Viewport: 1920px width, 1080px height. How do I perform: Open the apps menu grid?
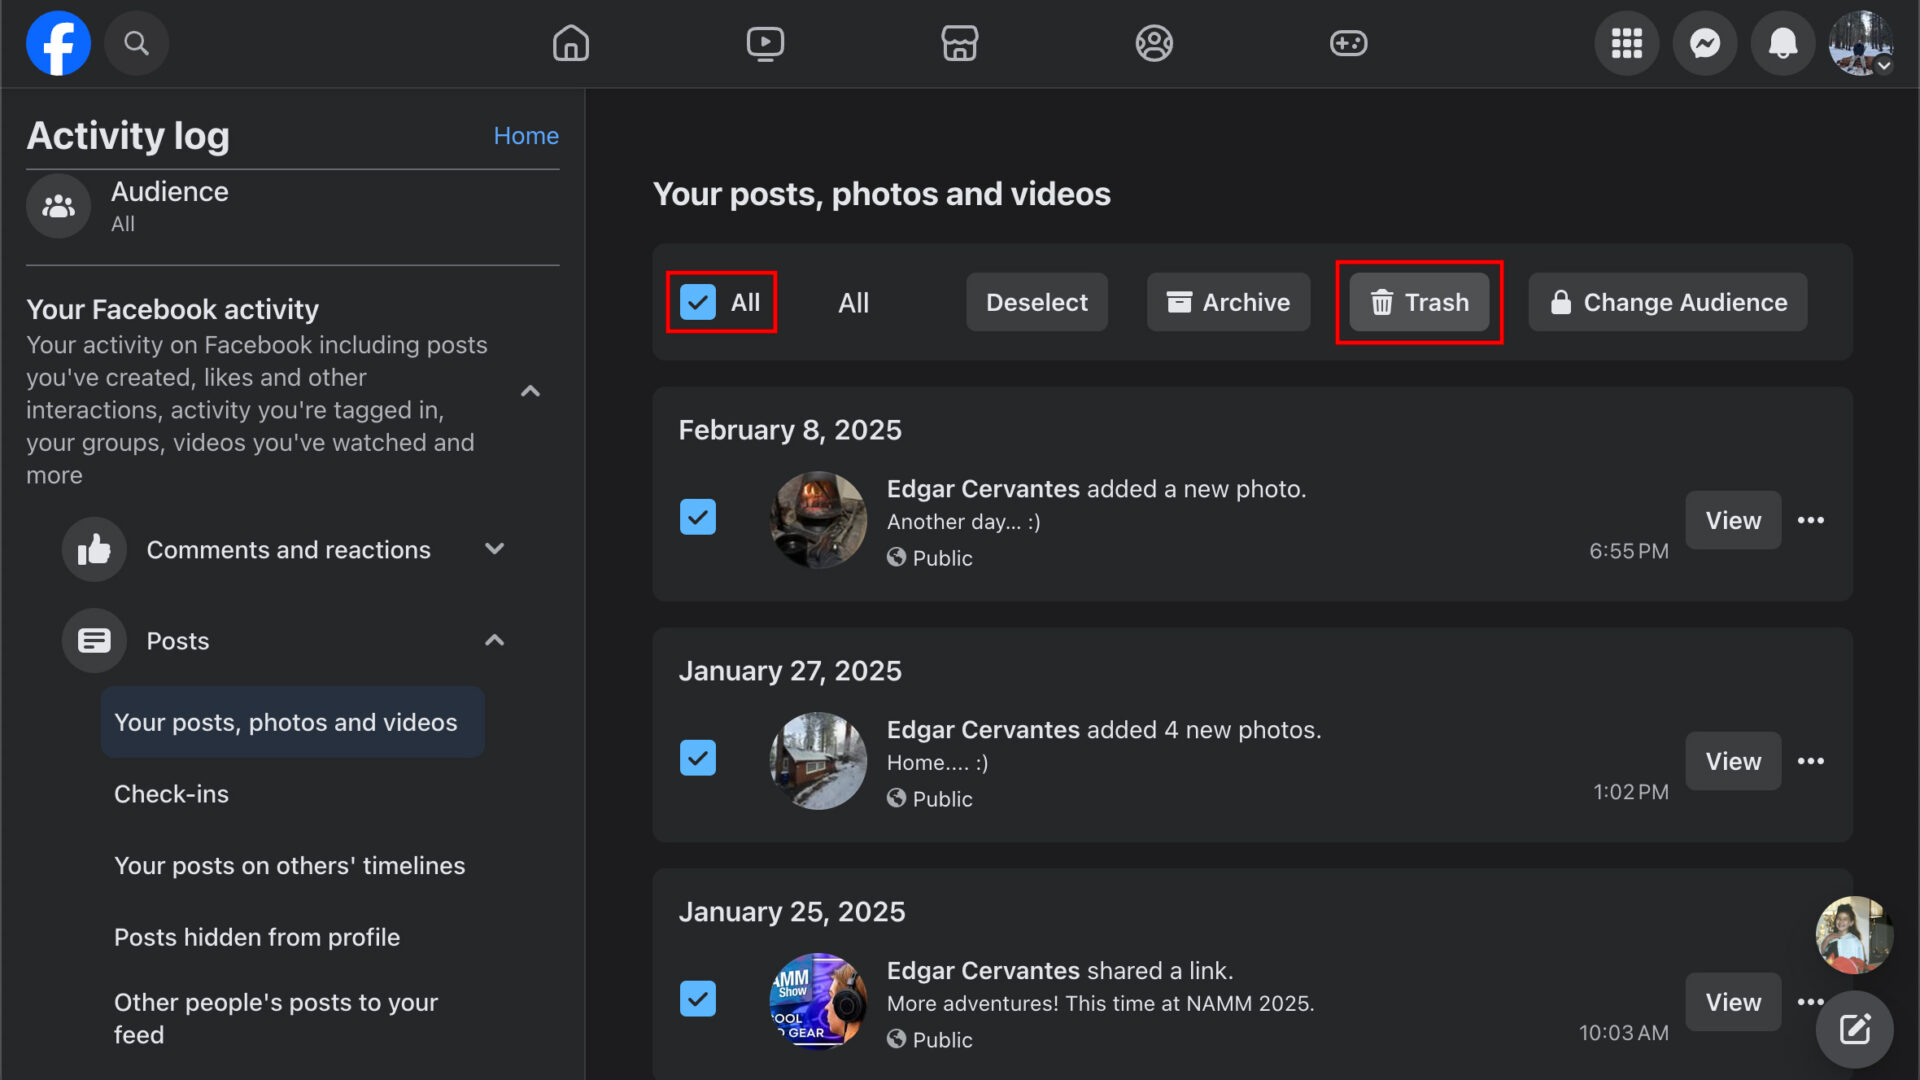coord(1626,43)
